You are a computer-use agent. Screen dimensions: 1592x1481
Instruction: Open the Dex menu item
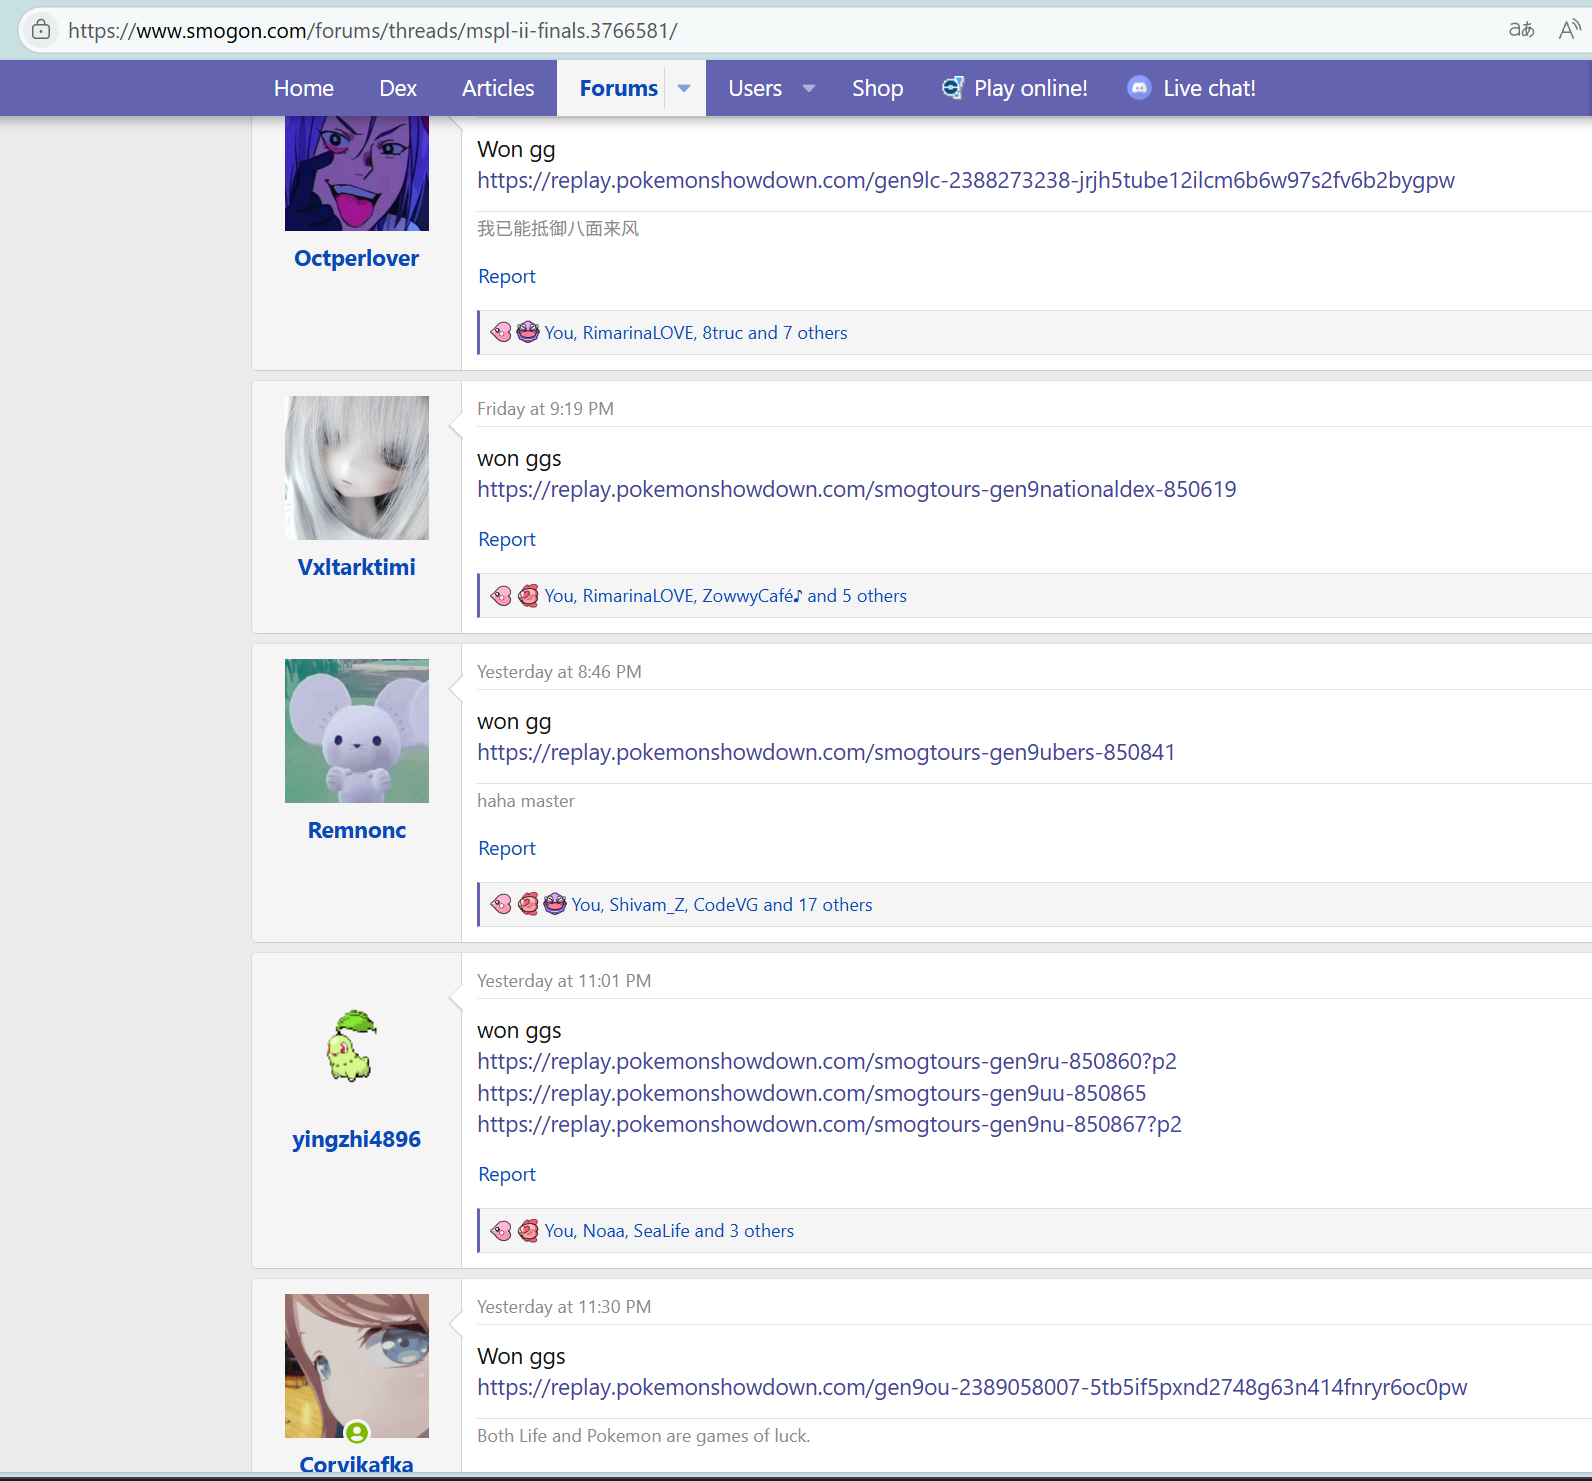click(398, 88)
